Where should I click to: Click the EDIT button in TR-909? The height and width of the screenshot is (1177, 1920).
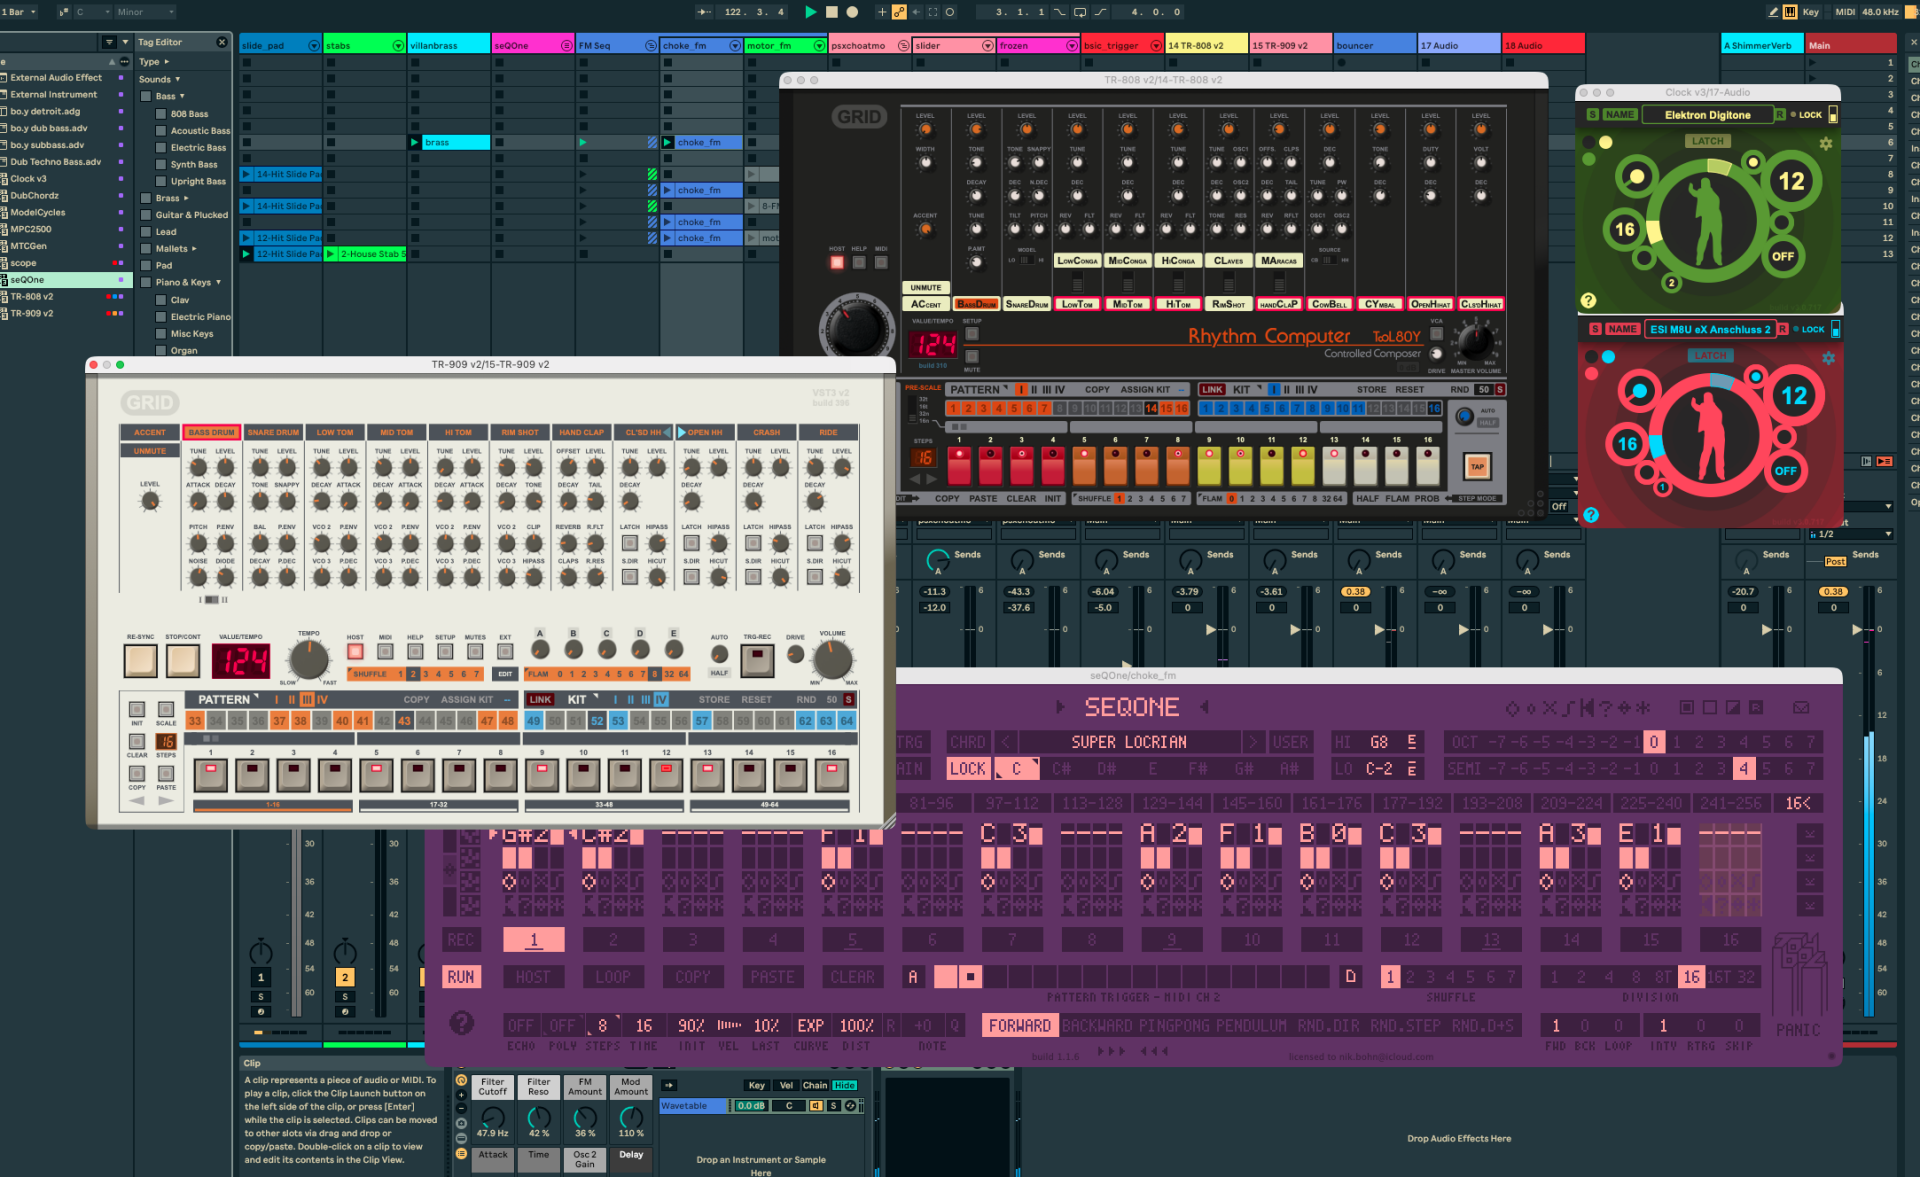click(x=505, y=674)
